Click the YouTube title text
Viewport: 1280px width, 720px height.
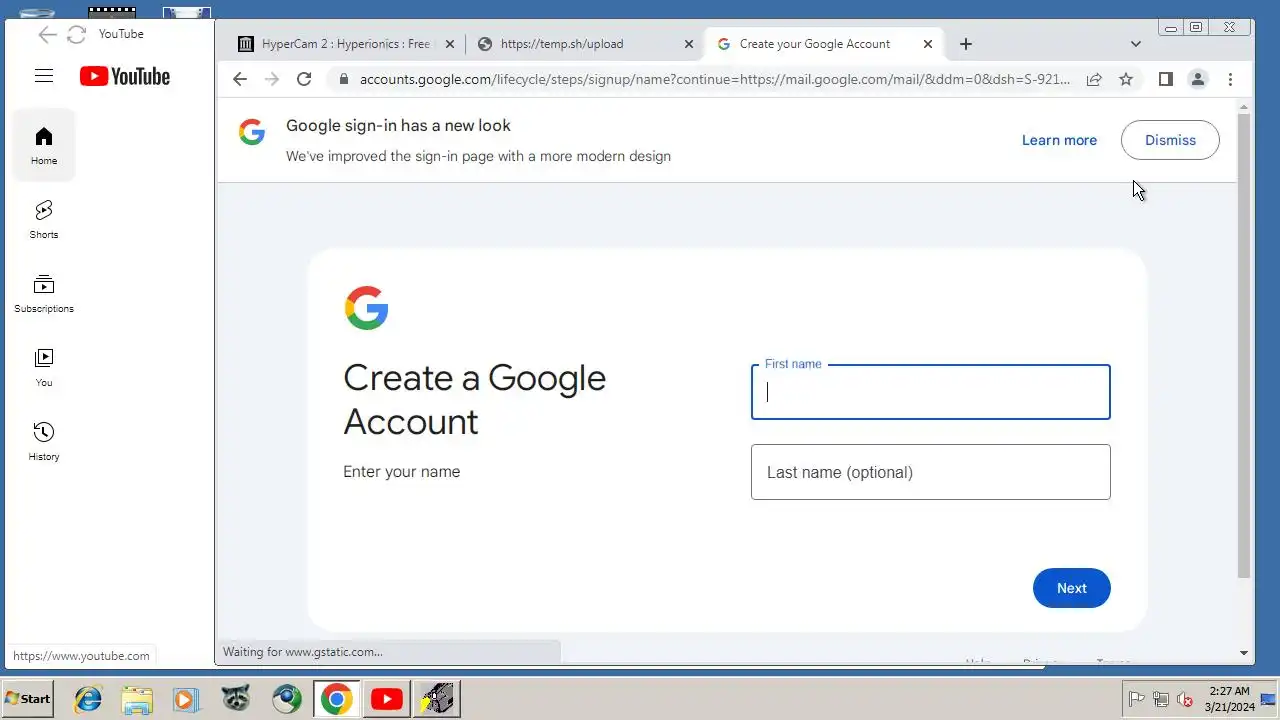(121, 34)
